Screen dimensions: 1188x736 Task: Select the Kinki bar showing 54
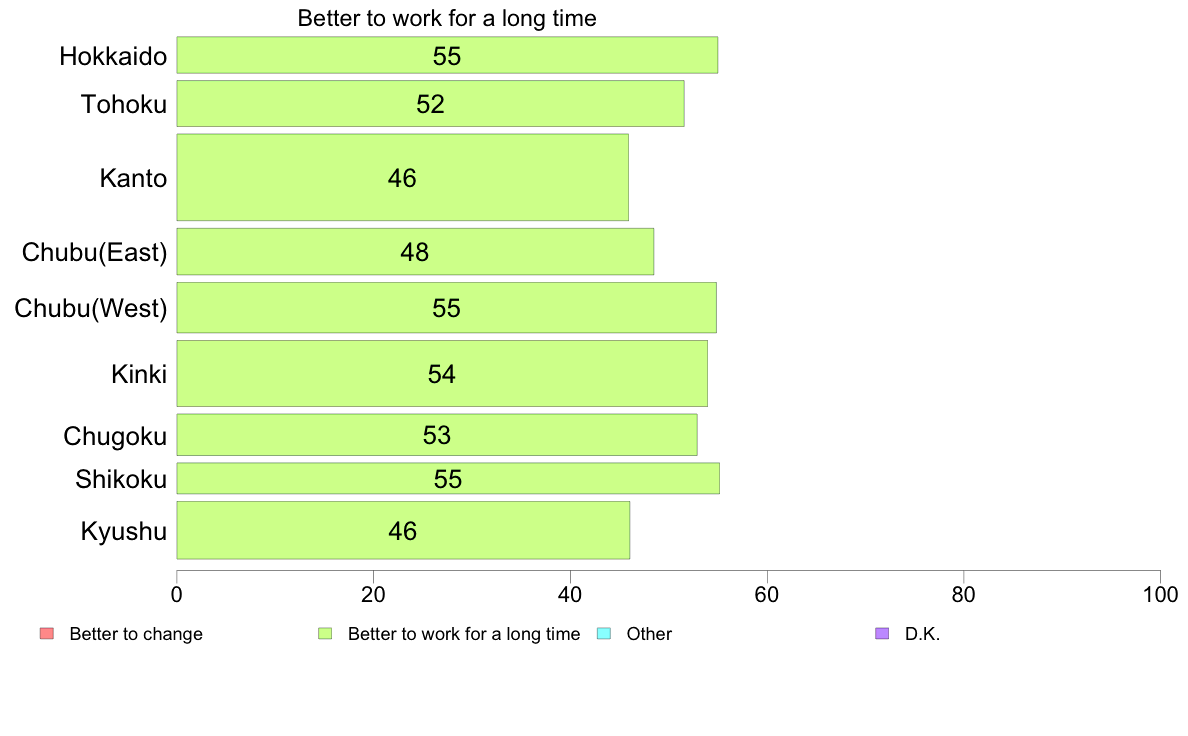click(x=442, y=374)
